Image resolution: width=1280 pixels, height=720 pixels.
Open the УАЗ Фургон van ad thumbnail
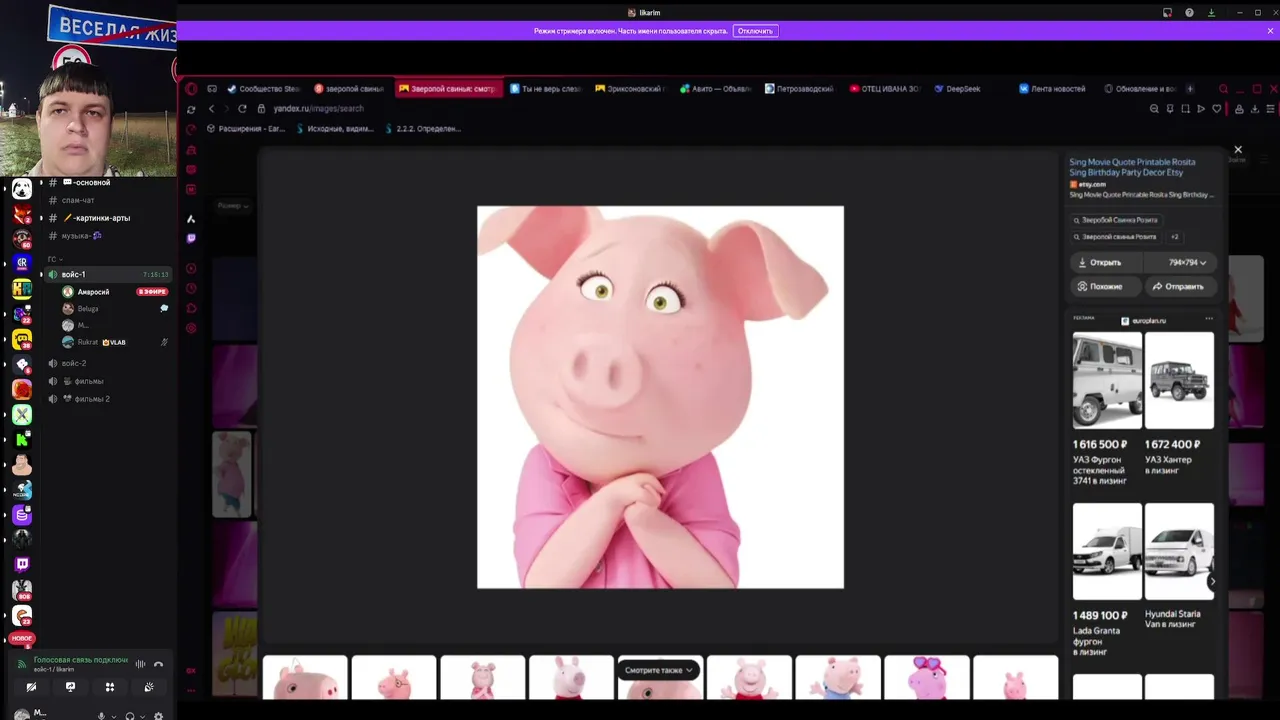click(x=1107, y=380)
